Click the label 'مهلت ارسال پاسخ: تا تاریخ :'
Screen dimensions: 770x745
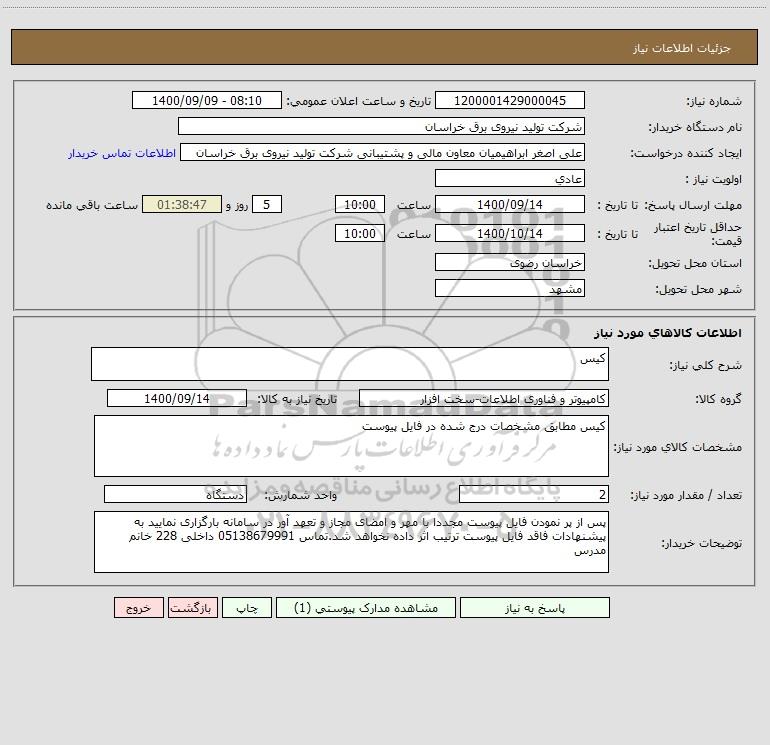coord(669,205)
